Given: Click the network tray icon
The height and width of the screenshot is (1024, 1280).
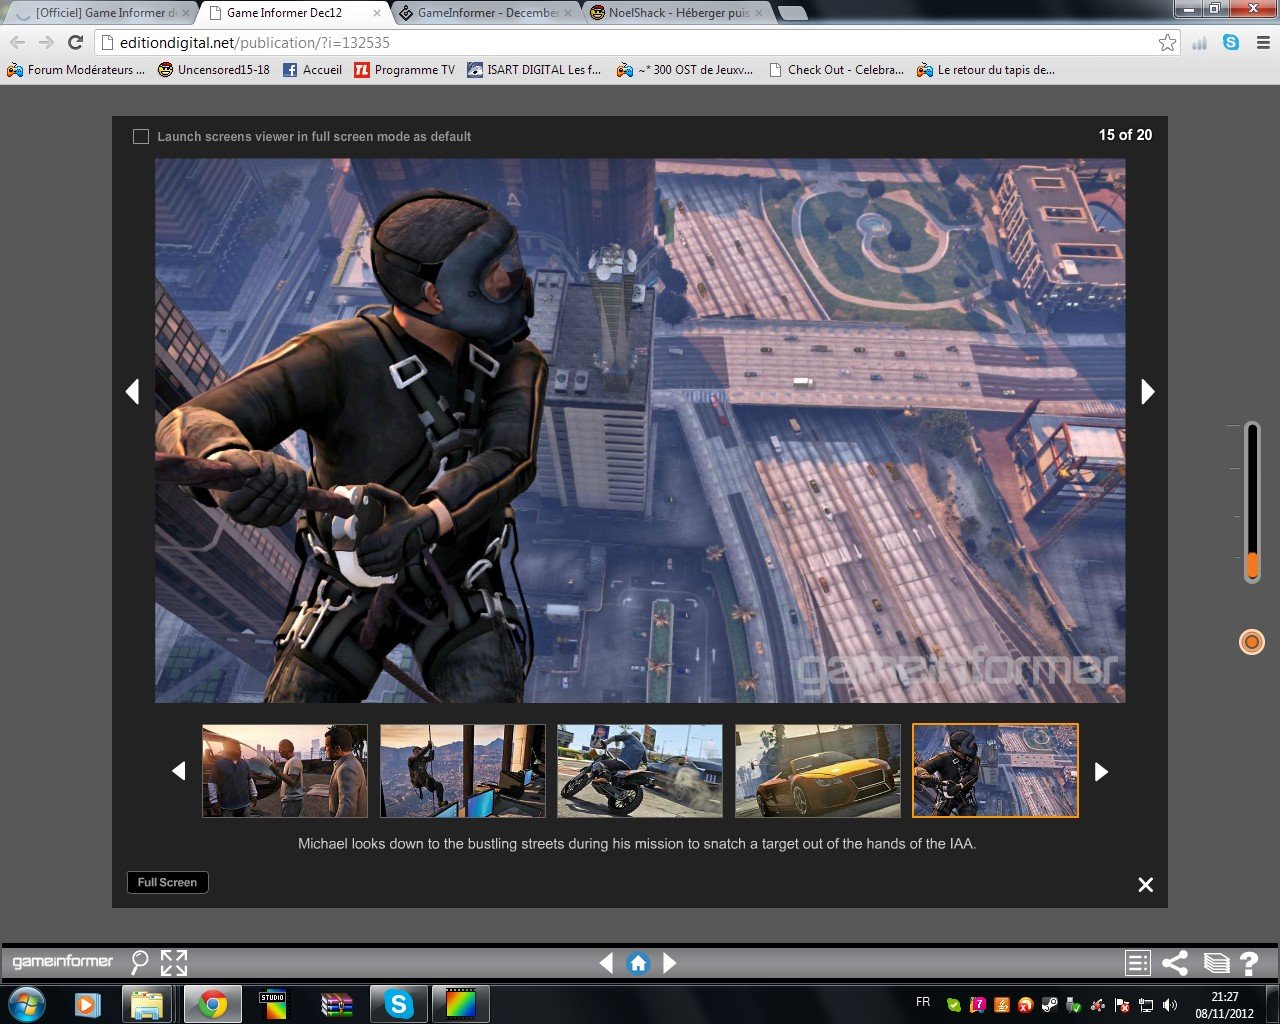Looking at the screenshot, I should click(x=1146, y=1005).
